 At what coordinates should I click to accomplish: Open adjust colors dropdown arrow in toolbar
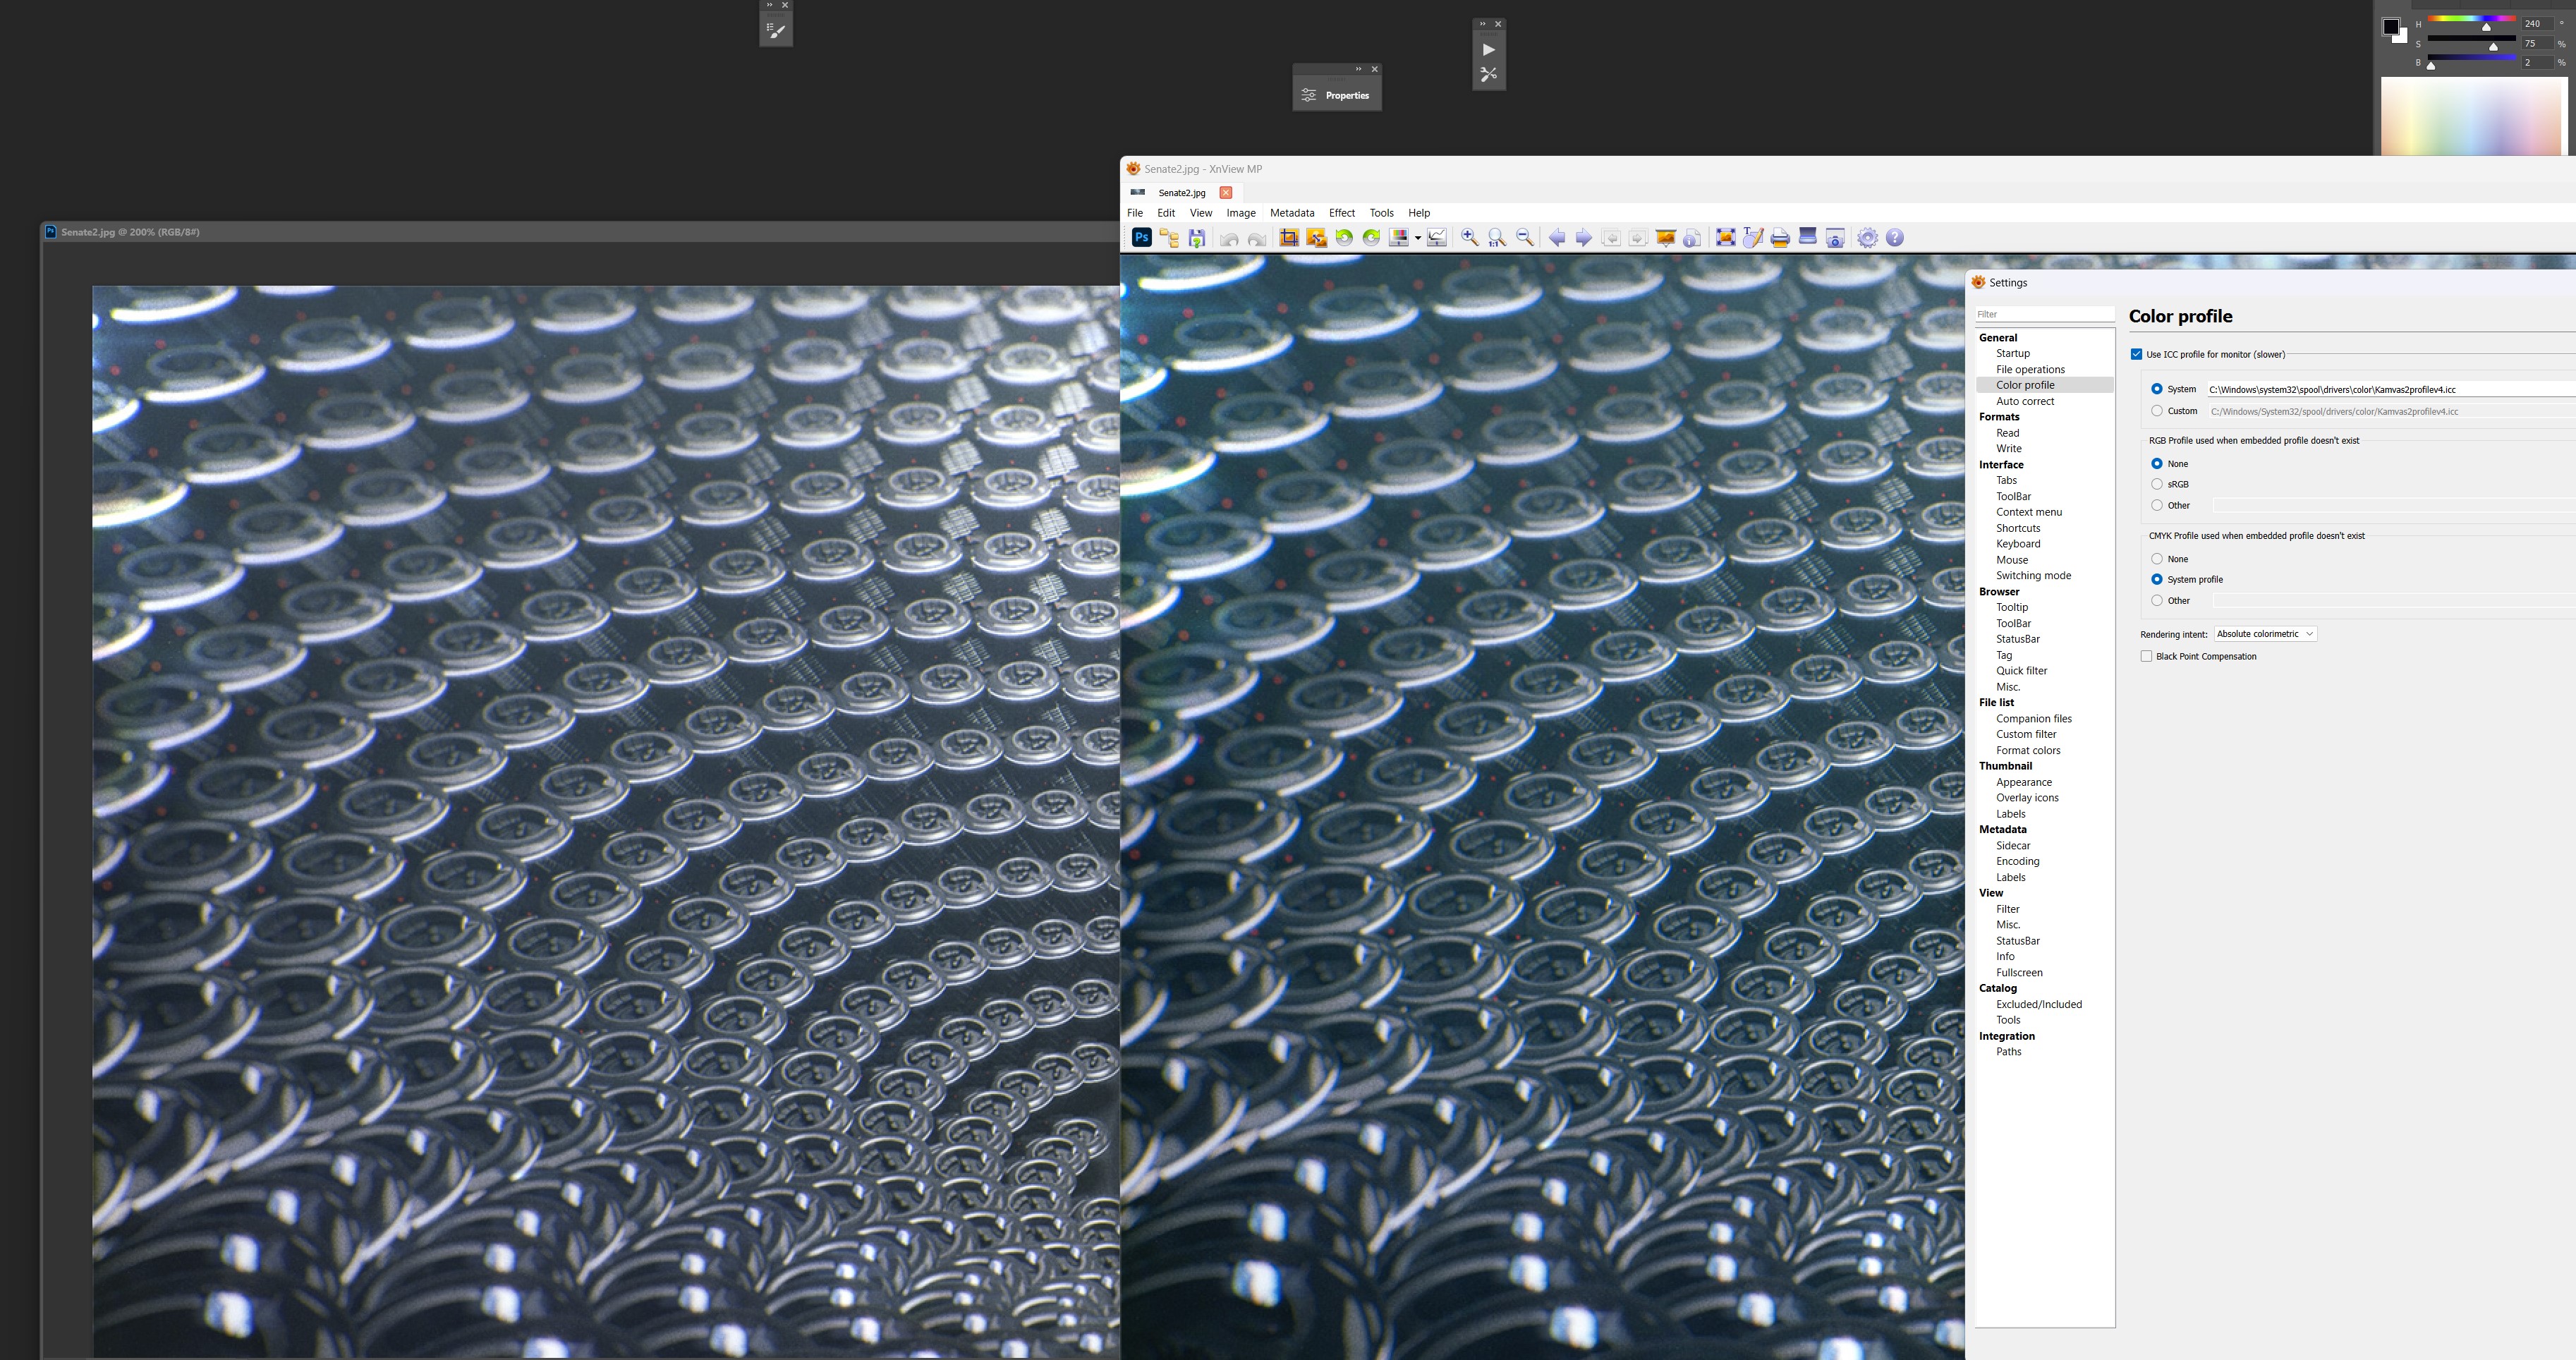point(1417,239)
